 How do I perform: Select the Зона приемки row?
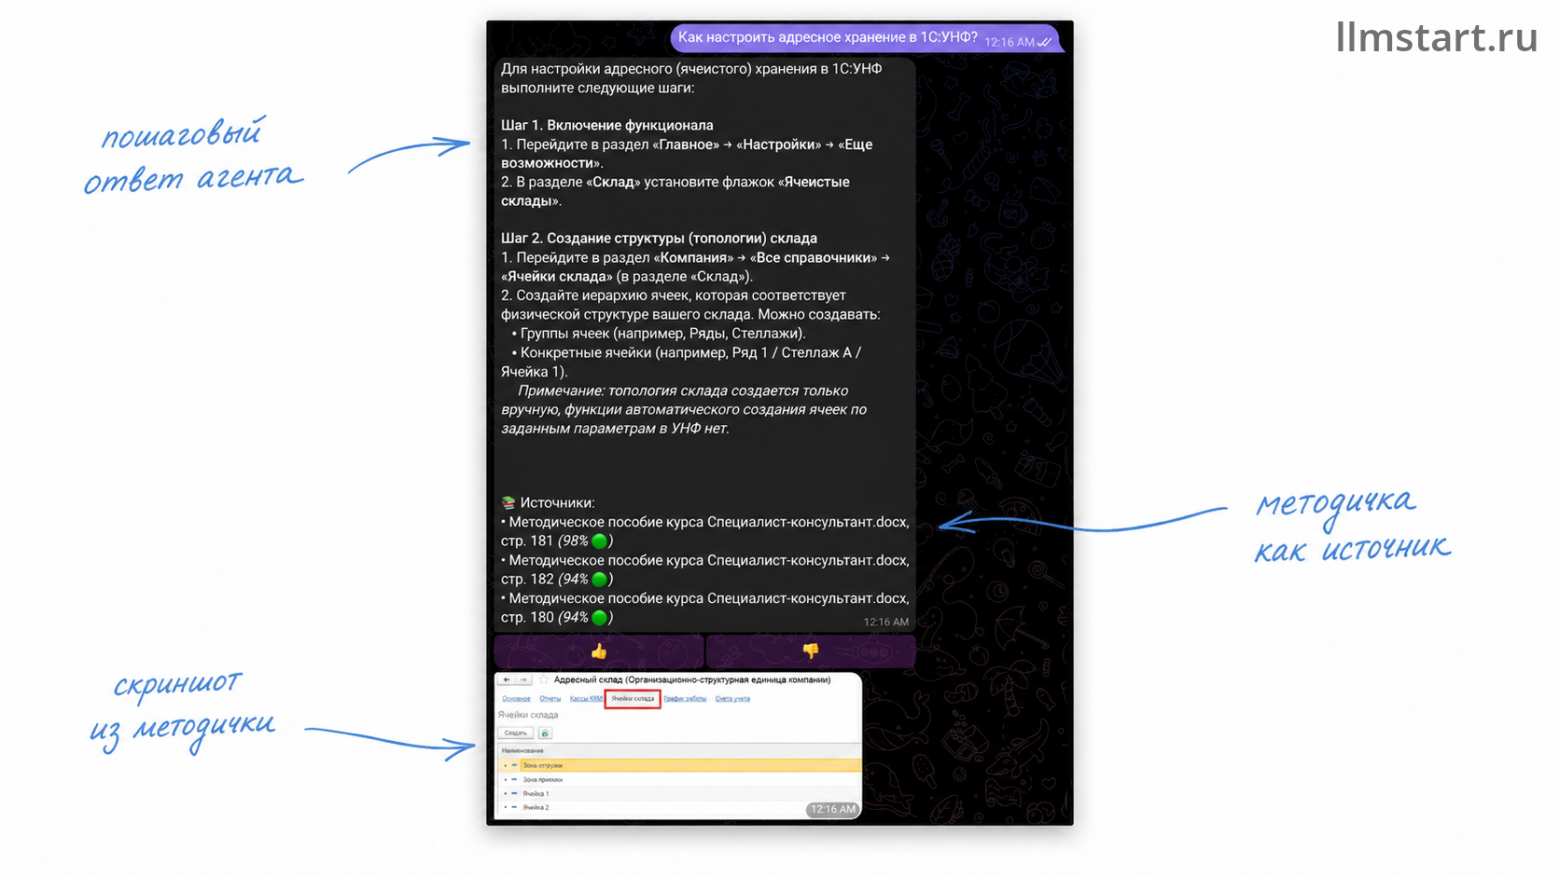click(x=680, y=780)
